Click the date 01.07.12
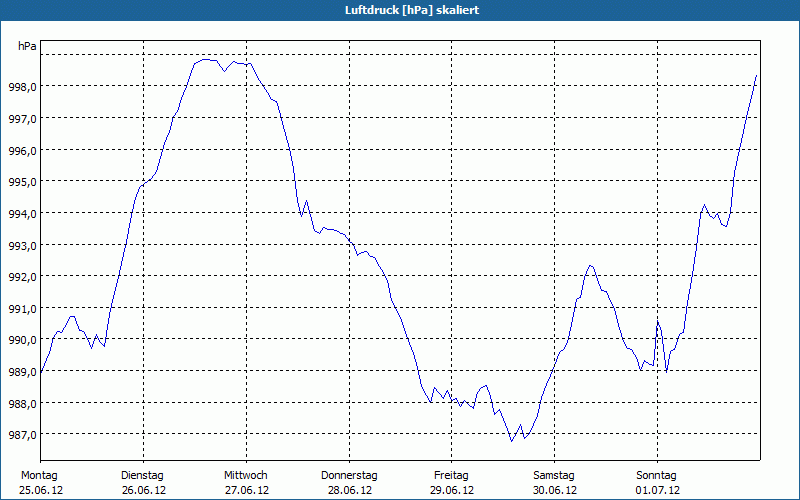800x500 pixels. point(658,490)
